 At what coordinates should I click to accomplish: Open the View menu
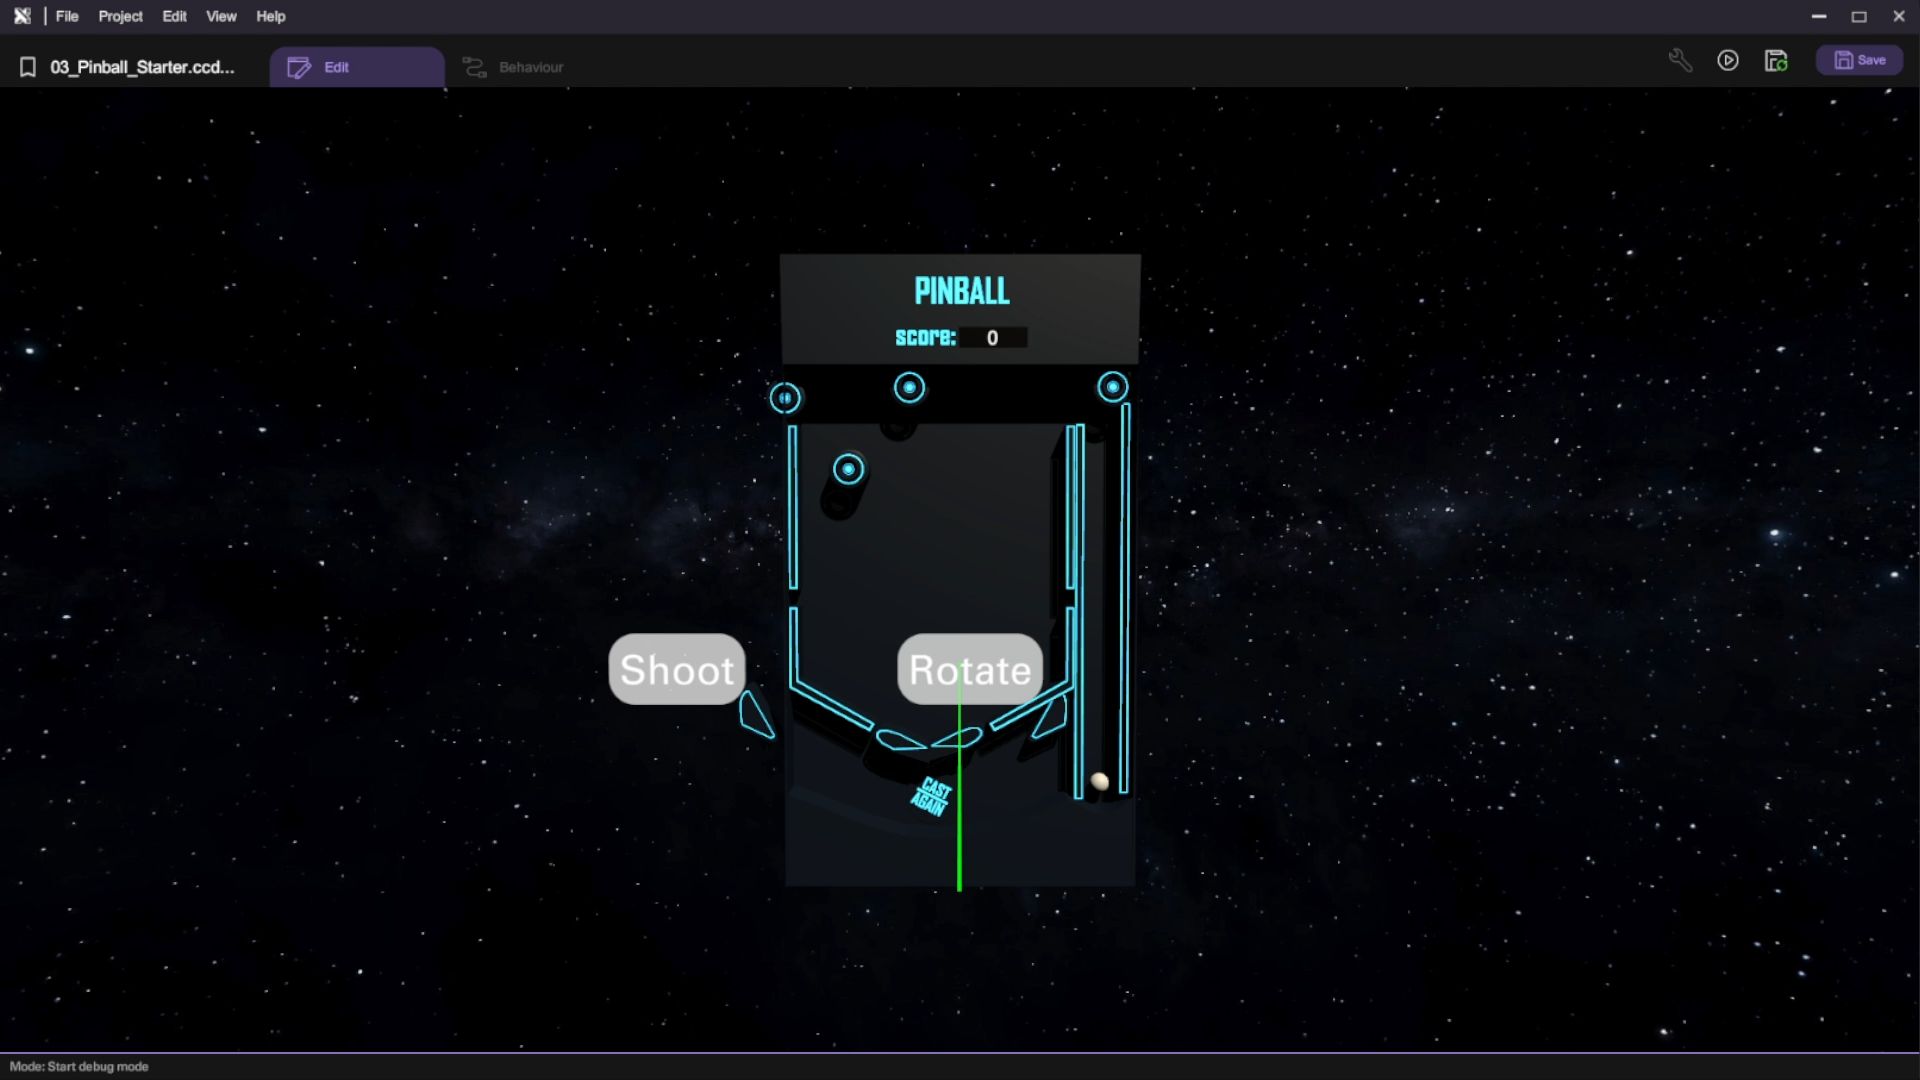click(221, 16)
